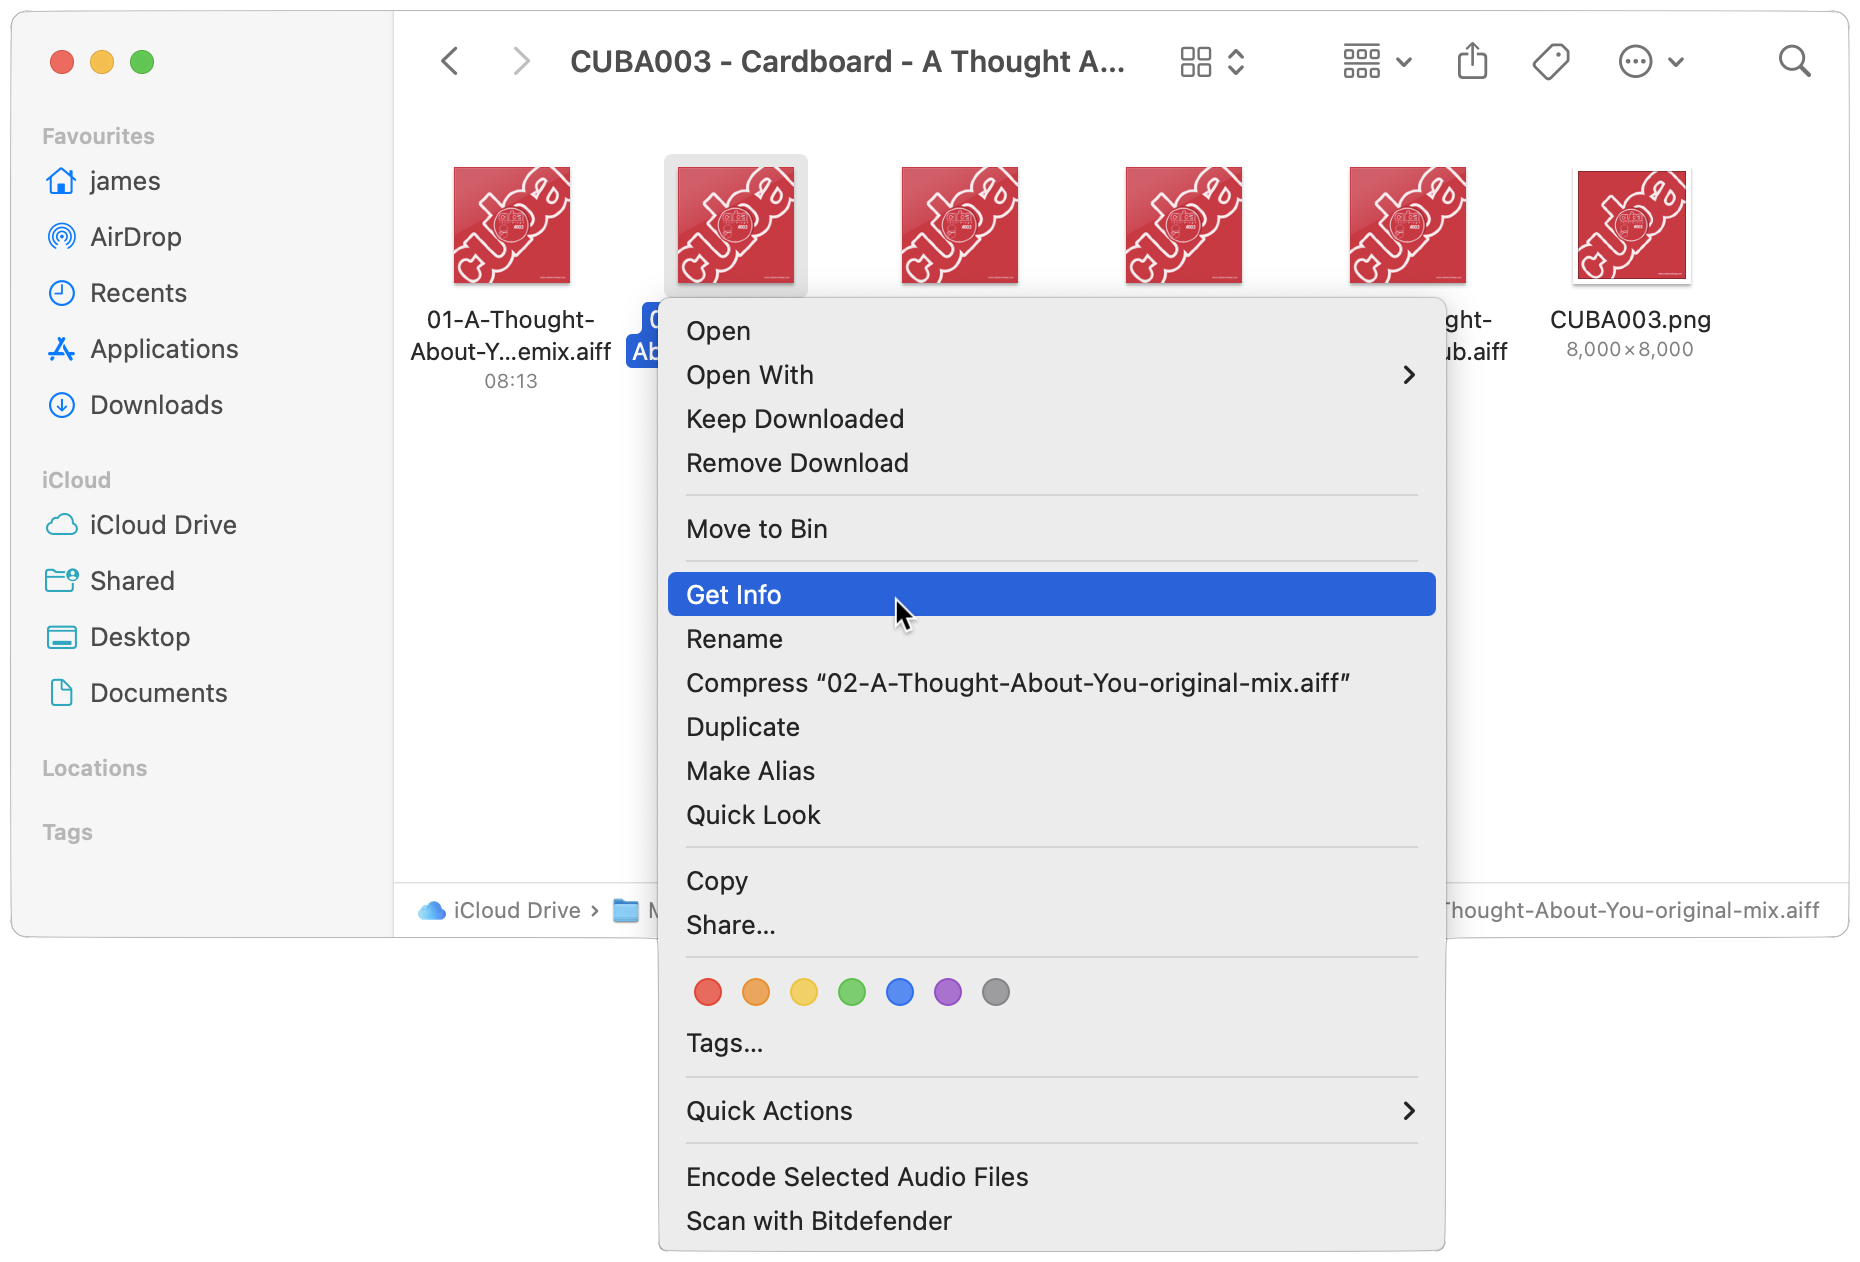1860x1262 pixels.
Task: Select the CUBA003.png thumbnail
Action: click(1631, 226)
